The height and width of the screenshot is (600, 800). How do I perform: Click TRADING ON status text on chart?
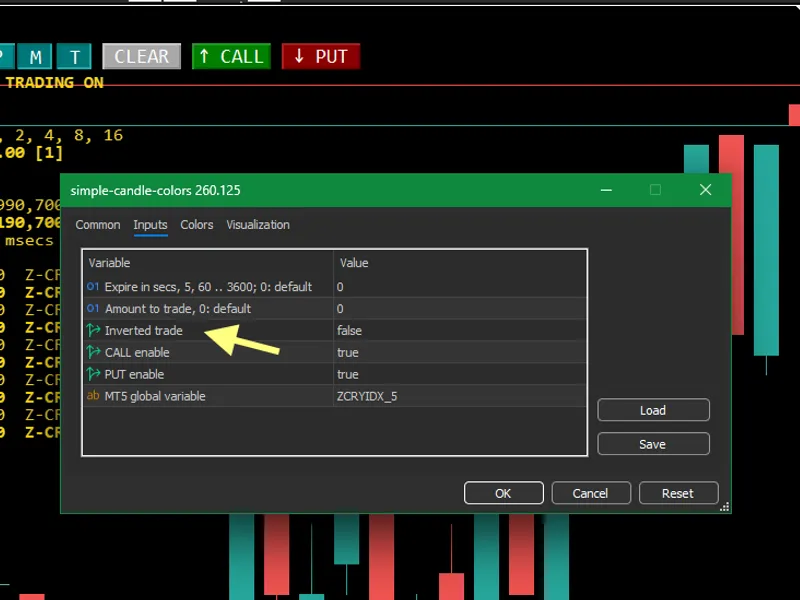[55, 83]
